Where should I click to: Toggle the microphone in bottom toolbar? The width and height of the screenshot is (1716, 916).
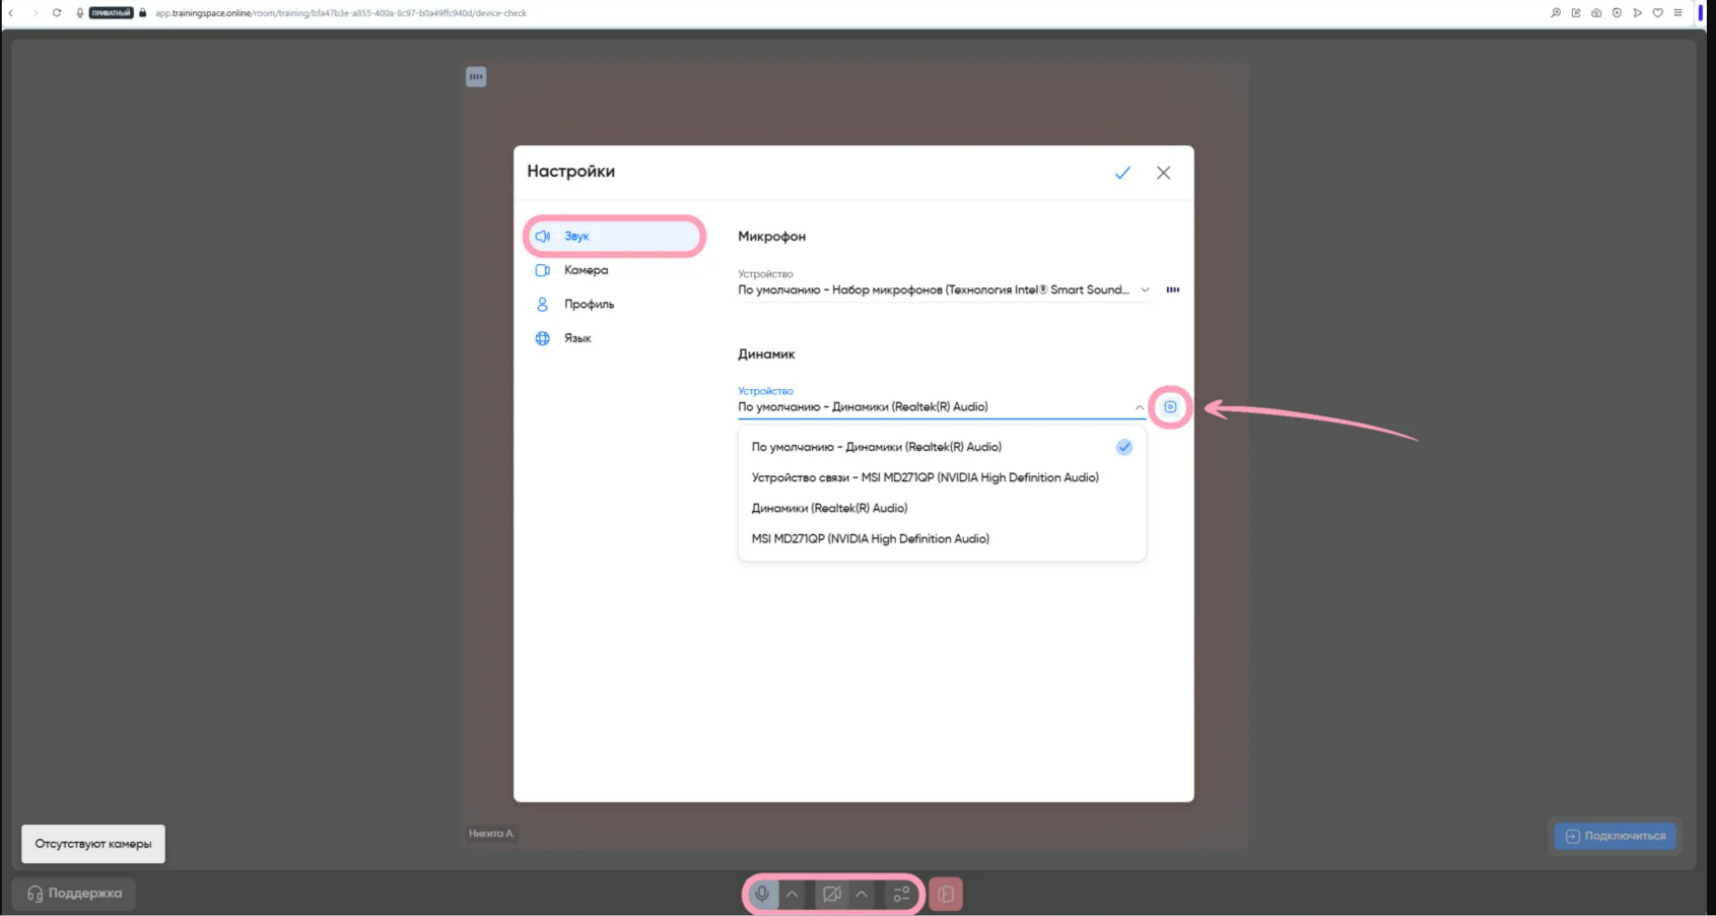pos(762,894)
